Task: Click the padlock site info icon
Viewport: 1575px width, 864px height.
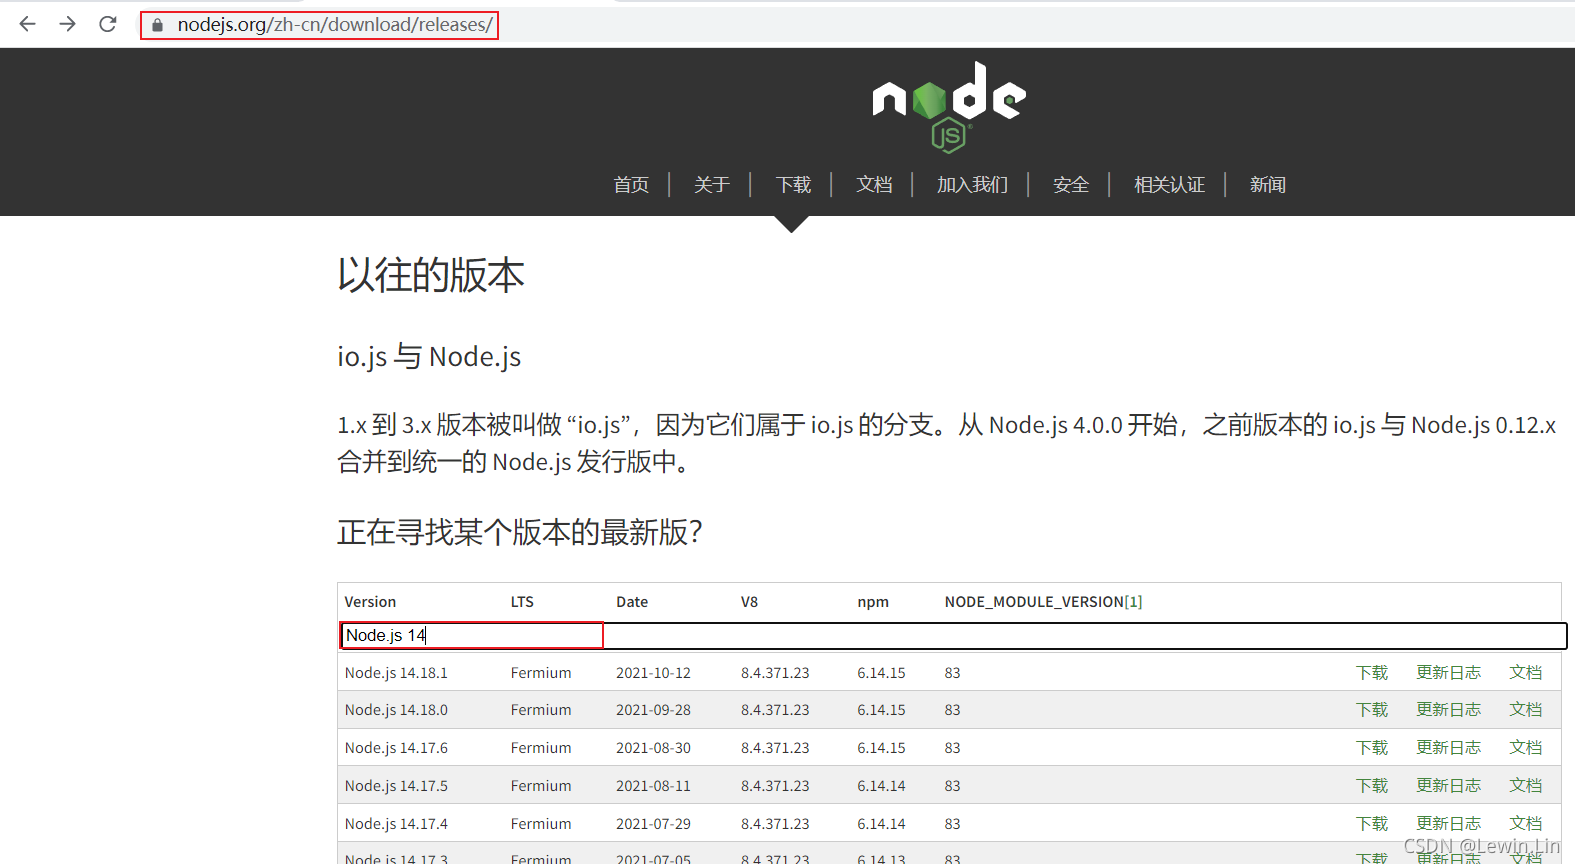Action: (157, 25)
